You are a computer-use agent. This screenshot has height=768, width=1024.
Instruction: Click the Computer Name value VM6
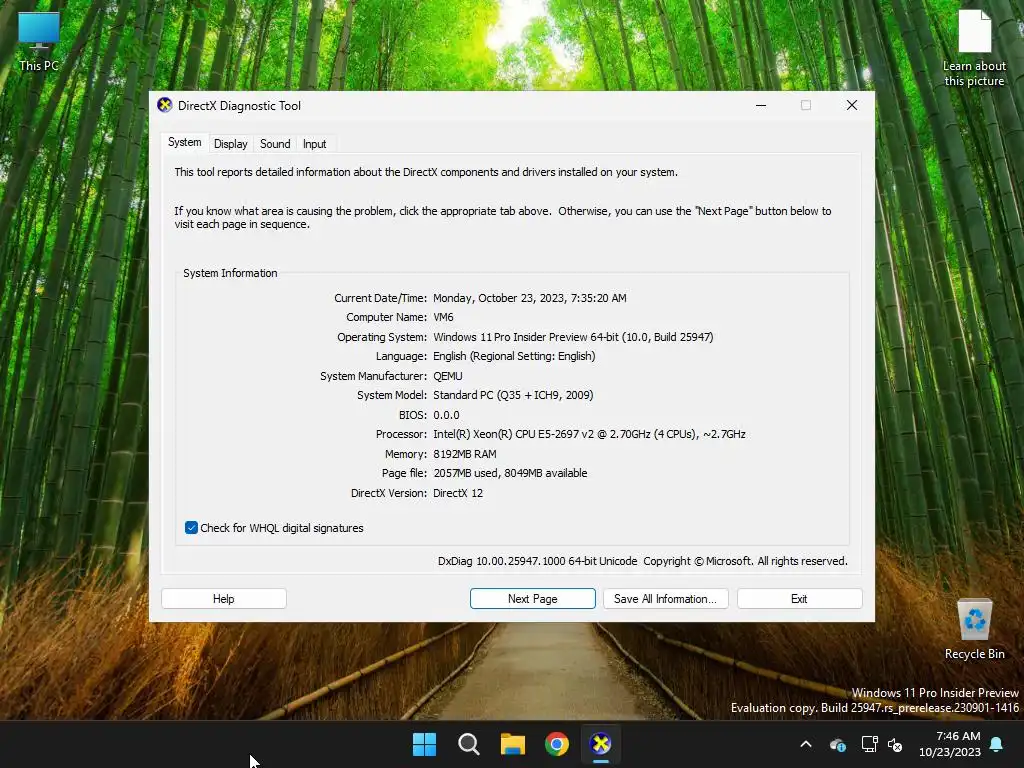point(443,317)
